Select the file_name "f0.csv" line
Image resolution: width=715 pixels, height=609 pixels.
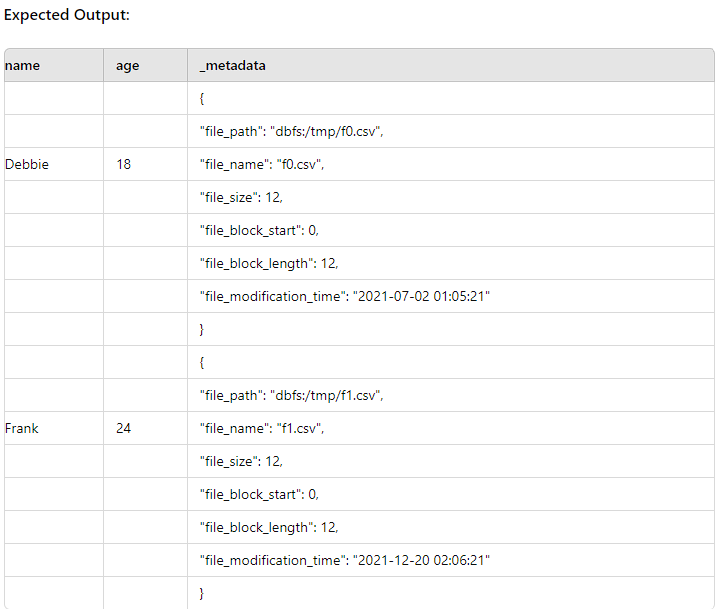[262, 164]
